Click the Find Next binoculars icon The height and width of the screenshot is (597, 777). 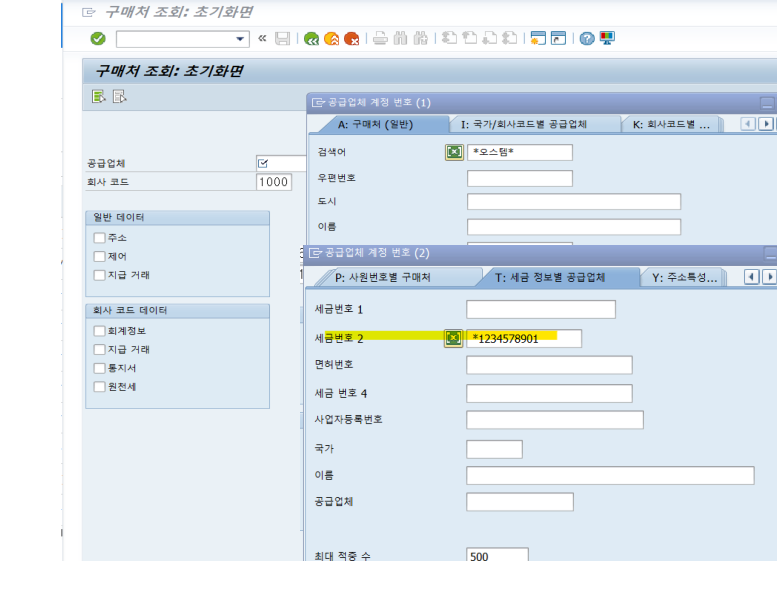[420, 39]
